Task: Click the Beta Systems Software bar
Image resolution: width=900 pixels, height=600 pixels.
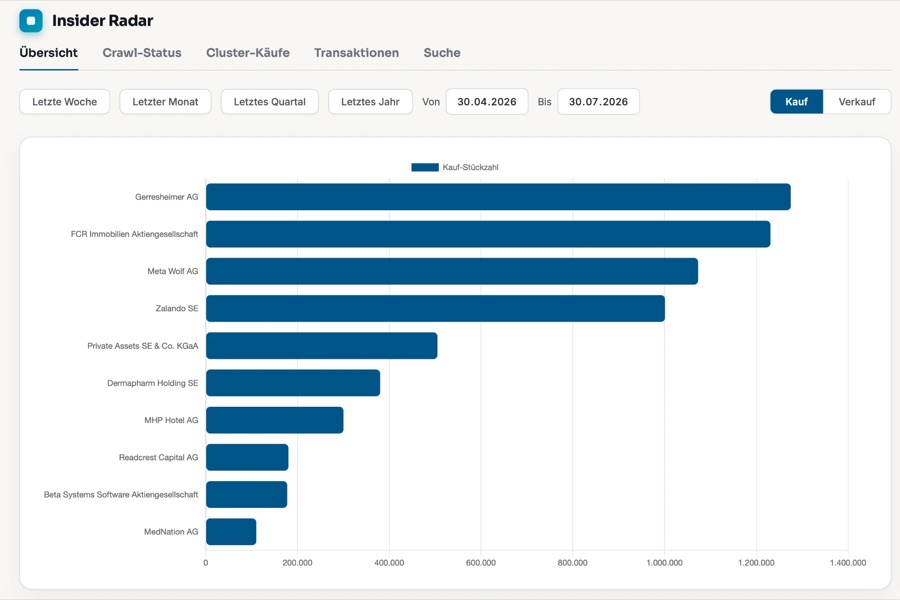Action: tap(246, 494)
